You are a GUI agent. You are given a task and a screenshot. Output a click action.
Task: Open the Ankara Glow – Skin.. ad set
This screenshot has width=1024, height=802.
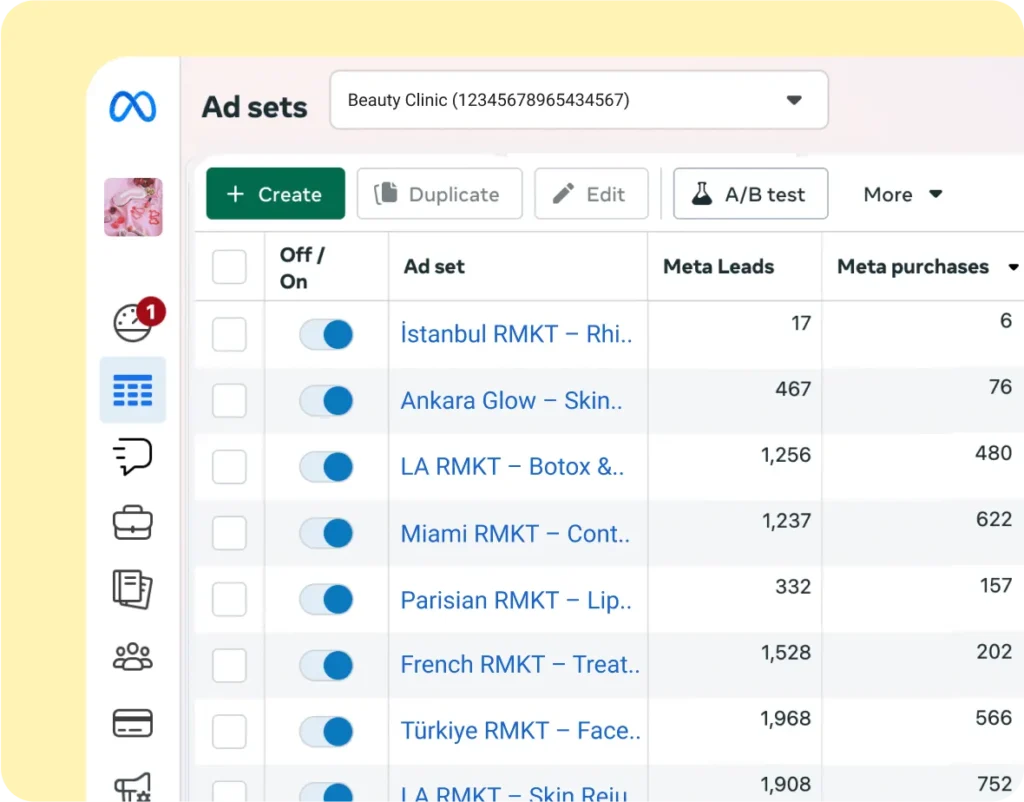[x=511, y=400]
